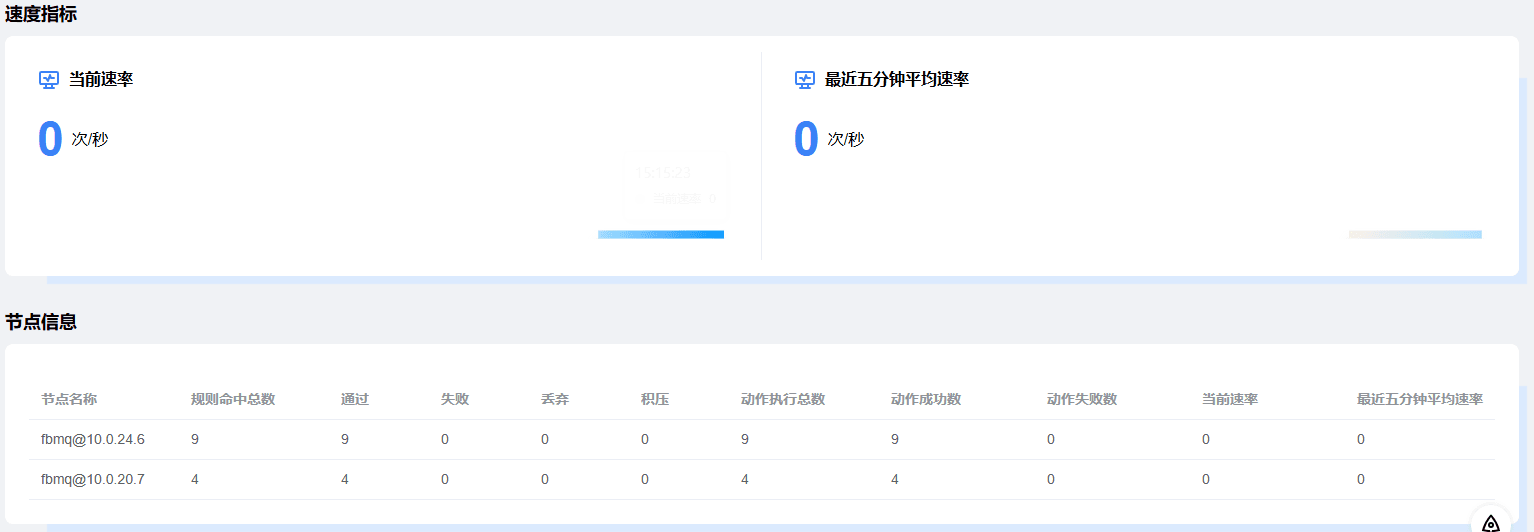
Task: Click the monitor icon beside 当前速率
Action: [x=49, y=80]
